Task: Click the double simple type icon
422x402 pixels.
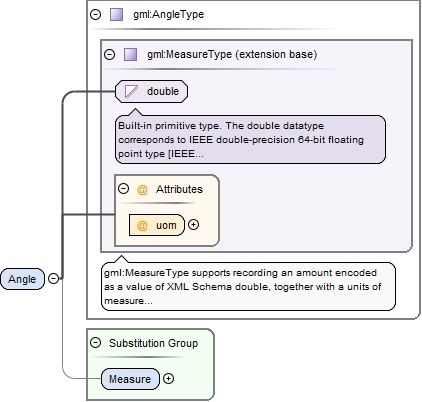Action: coord(131,91)
